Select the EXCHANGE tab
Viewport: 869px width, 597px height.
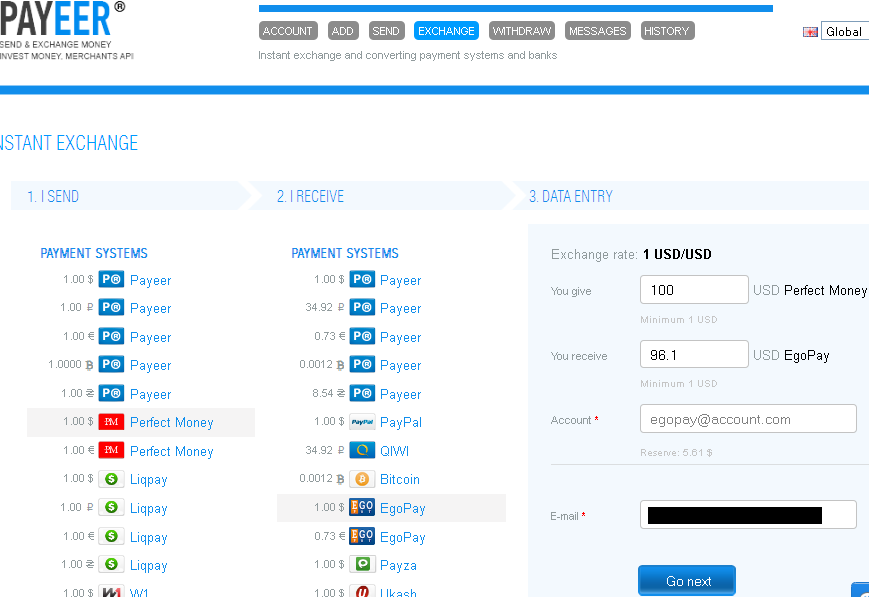[446, 31]
